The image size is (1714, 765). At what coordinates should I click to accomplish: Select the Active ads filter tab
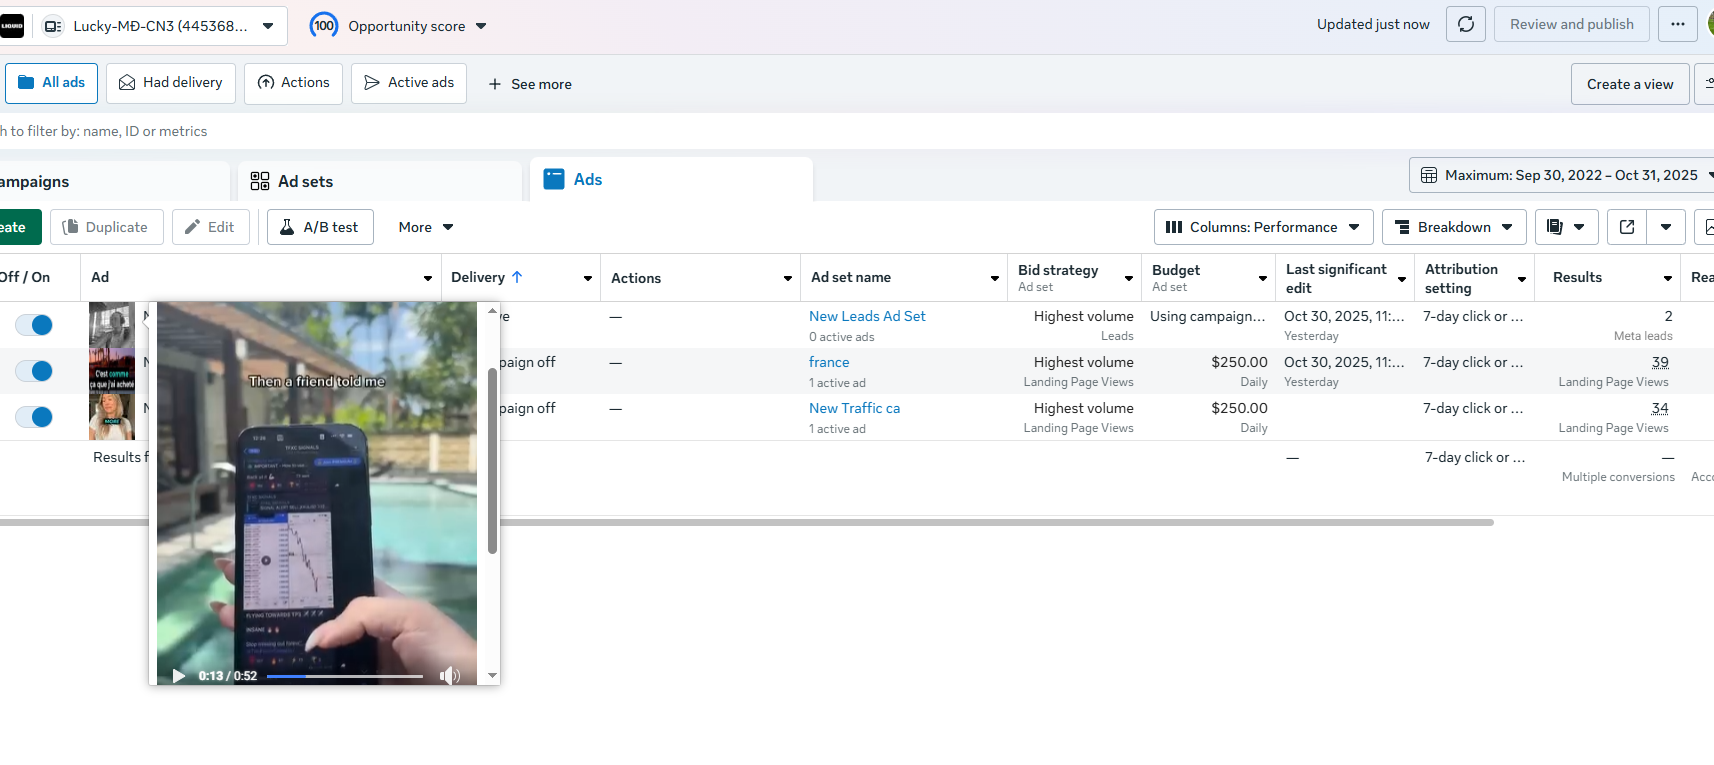point(409,83)
